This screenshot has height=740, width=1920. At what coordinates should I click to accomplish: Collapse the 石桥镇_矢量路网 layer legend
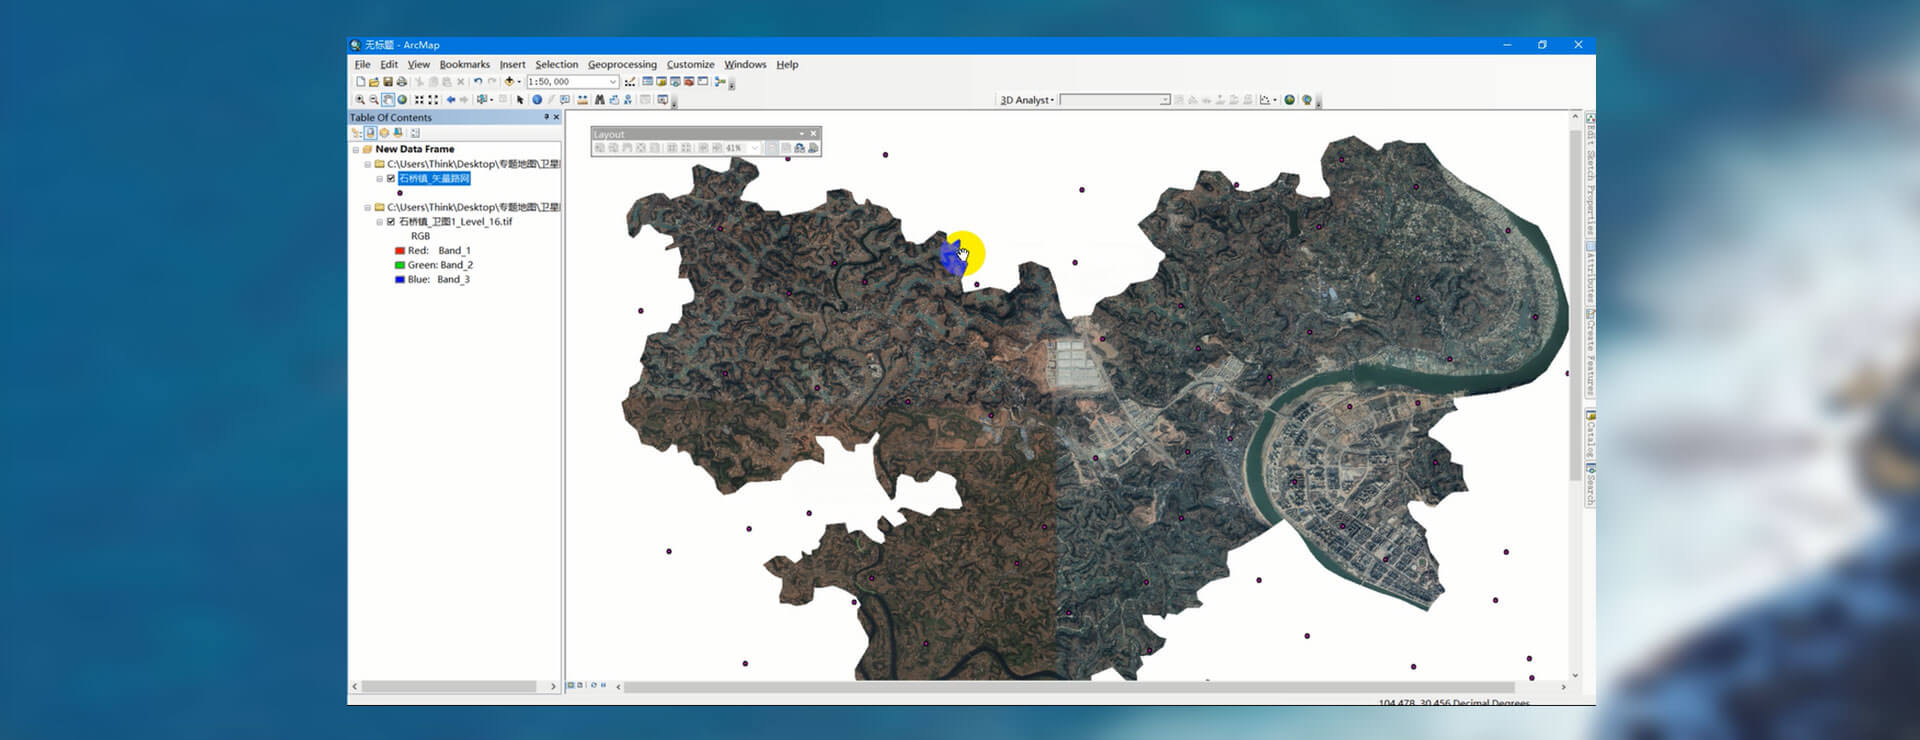(379, 179)
